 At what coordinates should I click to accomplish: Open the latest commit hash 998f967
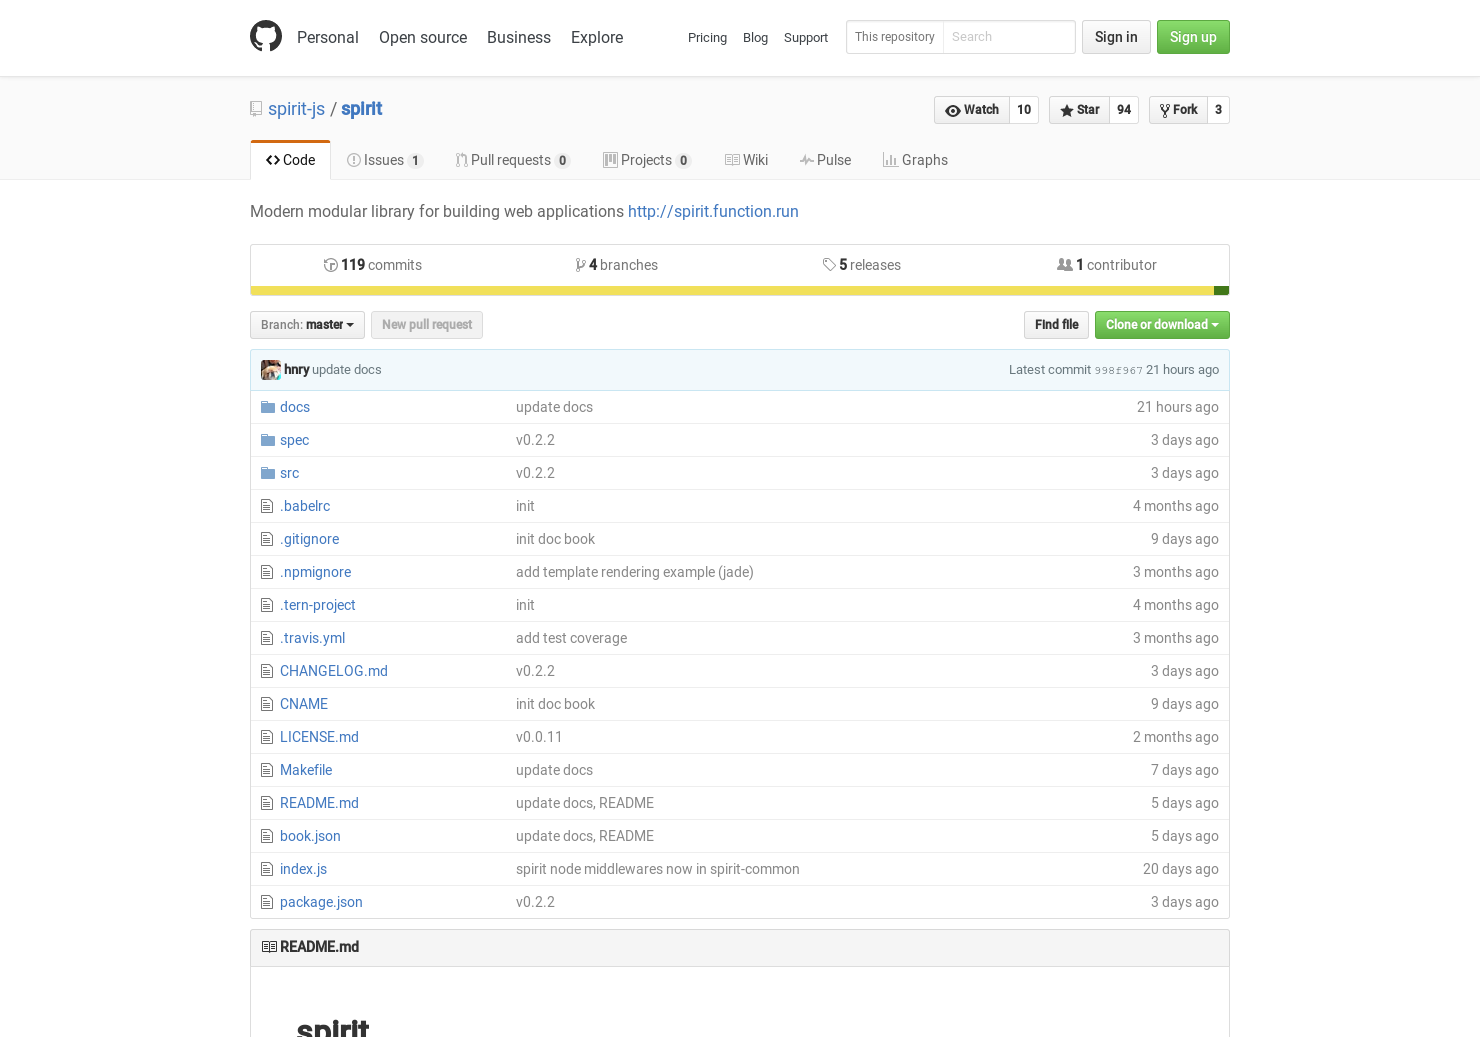1118,370
